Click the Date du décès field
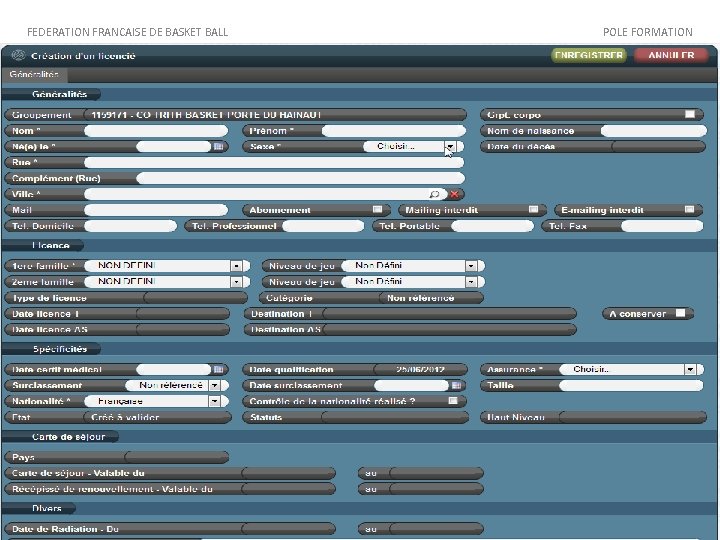This screenshot has height=540, width=720. pyautogui.click(x=658, y=146)
